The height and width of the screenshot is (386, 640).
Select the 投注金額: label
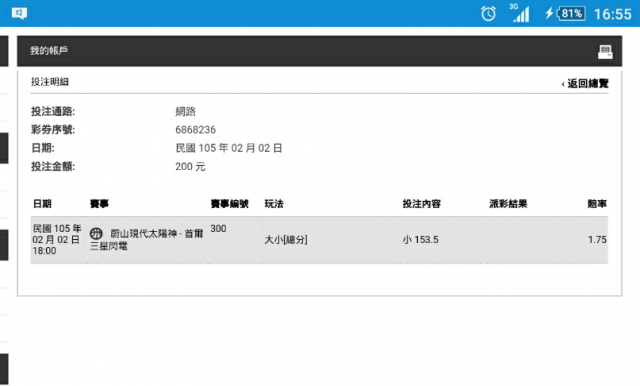tap(53, 166)
